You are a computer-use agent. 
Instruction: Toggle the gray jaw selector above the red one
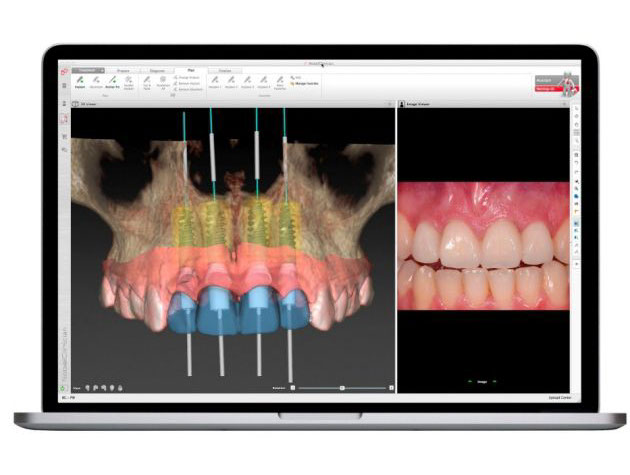point(544,80)
